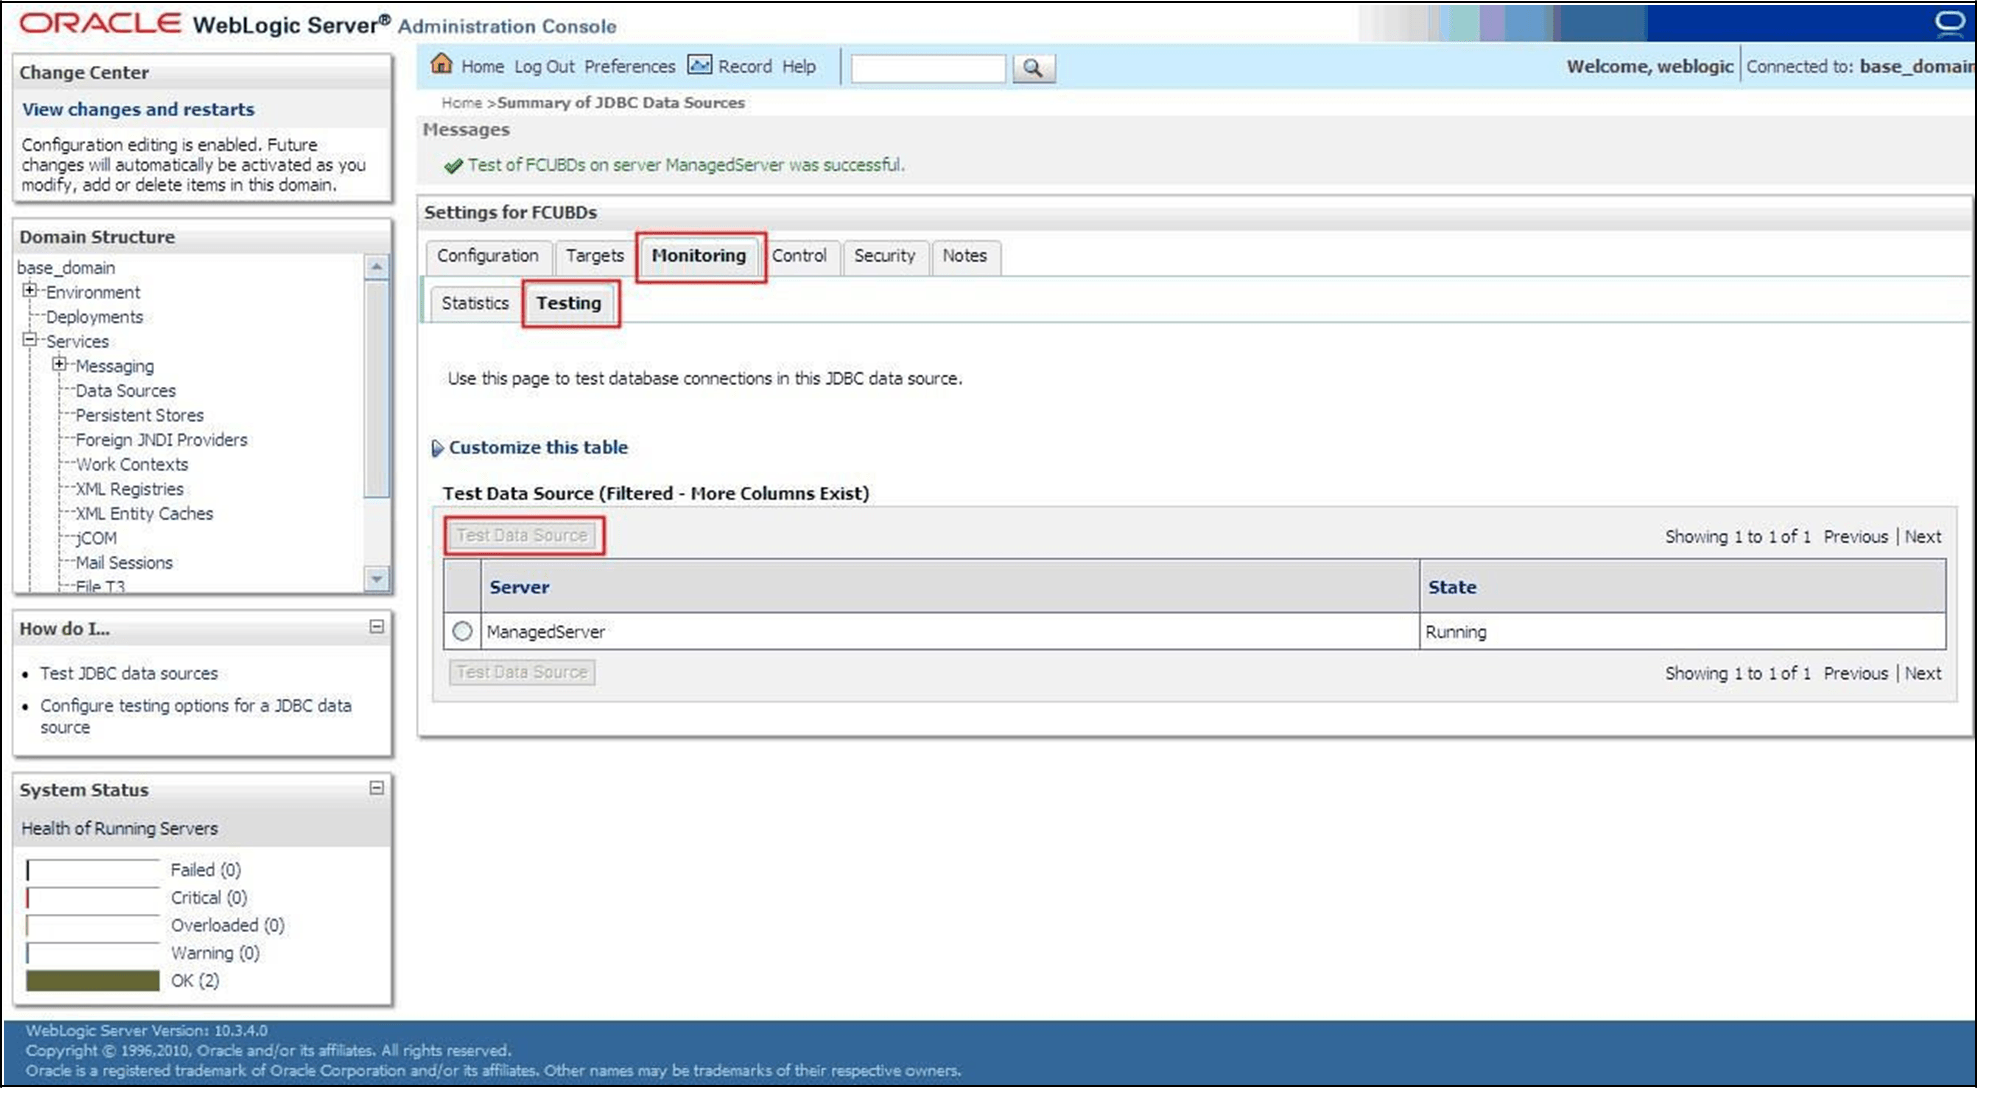Viewport: 1997px width, 1117px height.
Task: Switch to the Statistics sub-tab
Action: (x=475, y=303)
